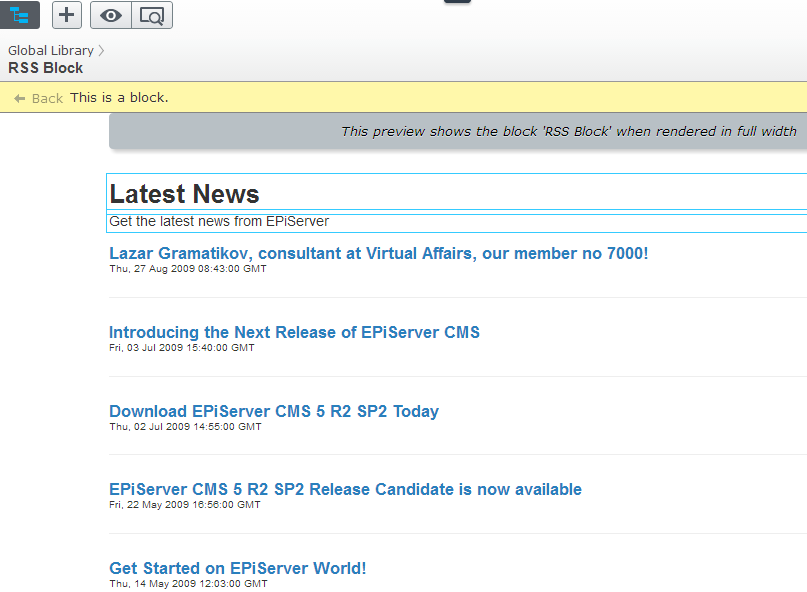
Task: Click the 'This is a block.' notification text
Action: 119,97
